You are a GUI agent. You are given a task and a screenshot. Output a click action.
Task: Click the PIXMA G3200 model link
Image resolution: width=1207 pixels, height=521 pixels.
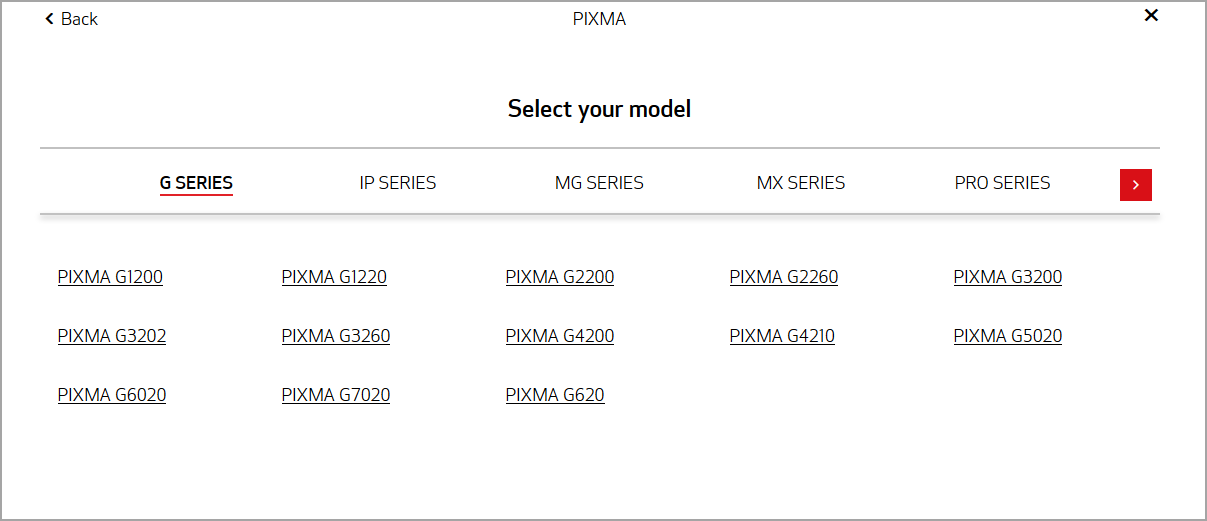(x=1008, y=277)
